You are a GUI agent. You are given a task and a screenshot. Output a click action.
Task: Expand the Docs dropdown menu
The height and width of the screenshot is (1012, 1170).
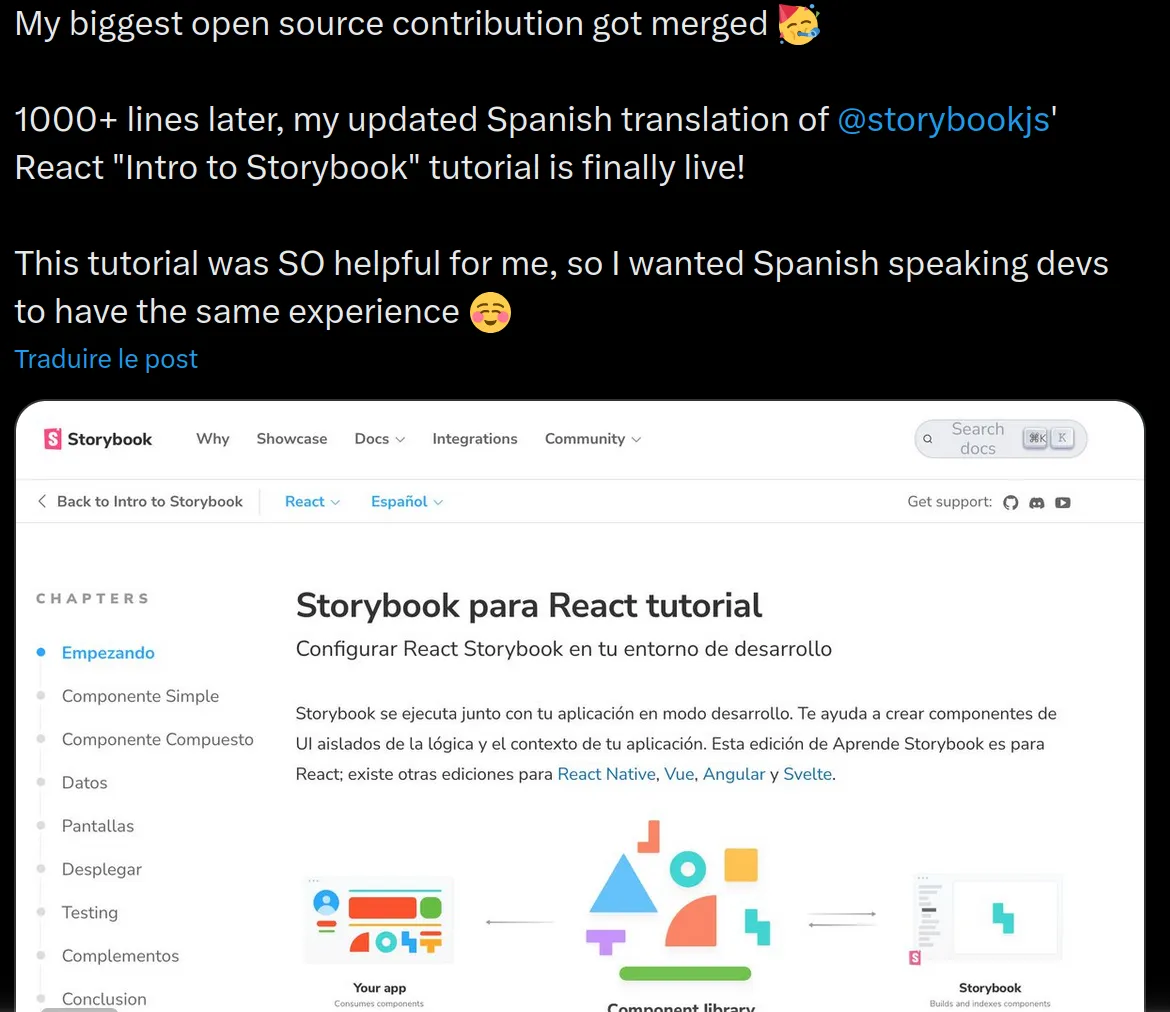click(379, 439)
